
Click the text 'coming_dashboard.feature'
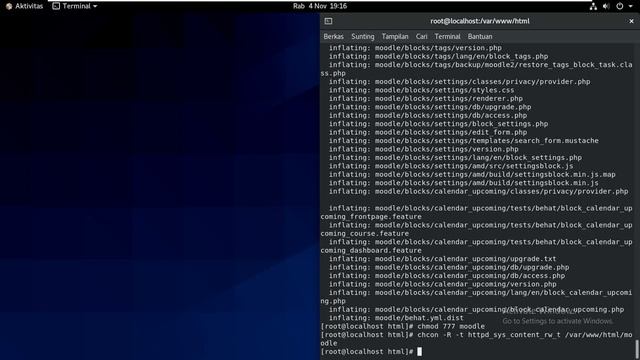[x=371, y=250]
